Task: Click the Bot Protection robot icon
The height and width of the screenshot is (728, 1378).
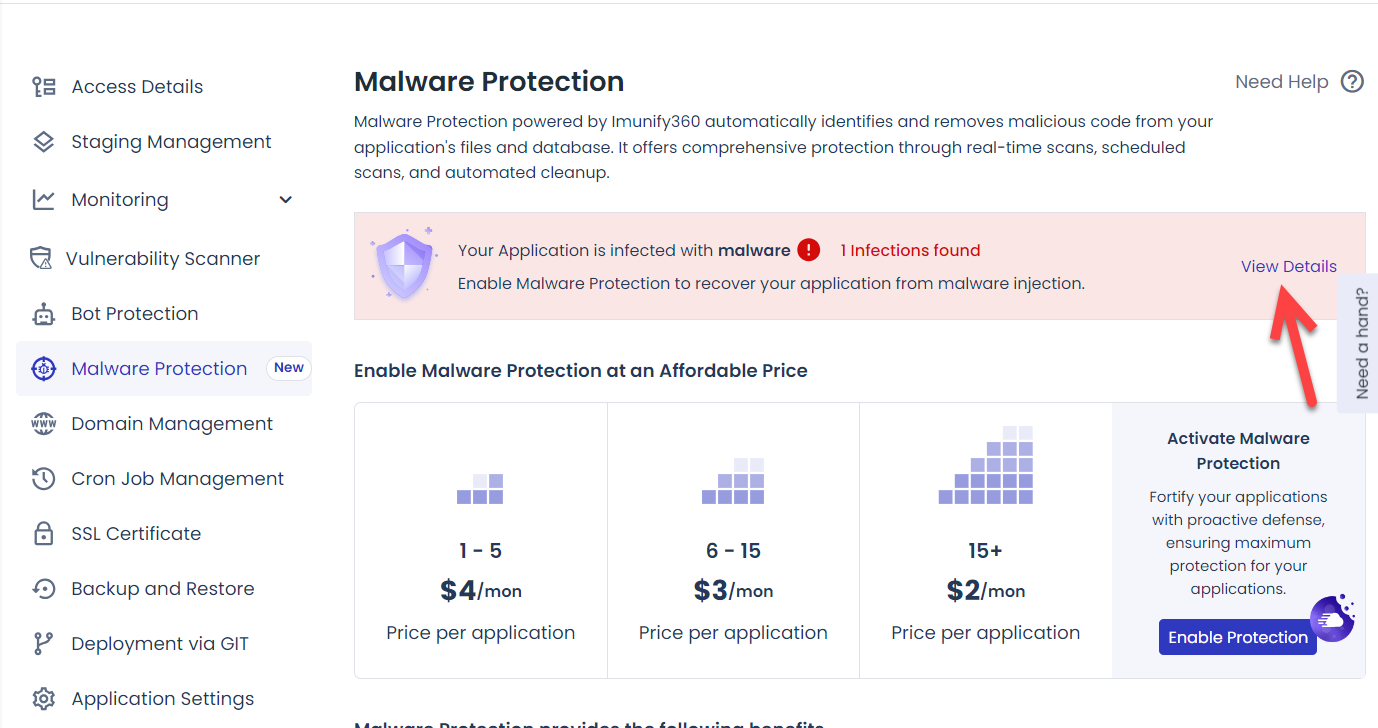Action: point(43,314)
